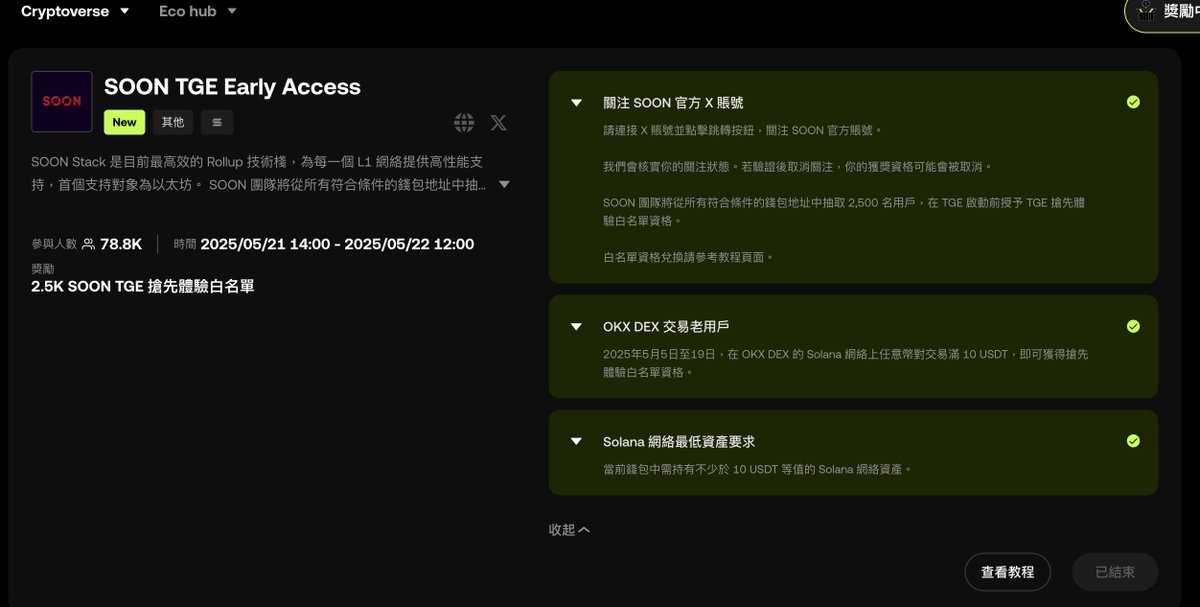Image resolution: width=1200 pixels, height=607 pixels.
Task: Click the gift icon in the 獎勵中 button
Action: tap(1146, 11)
